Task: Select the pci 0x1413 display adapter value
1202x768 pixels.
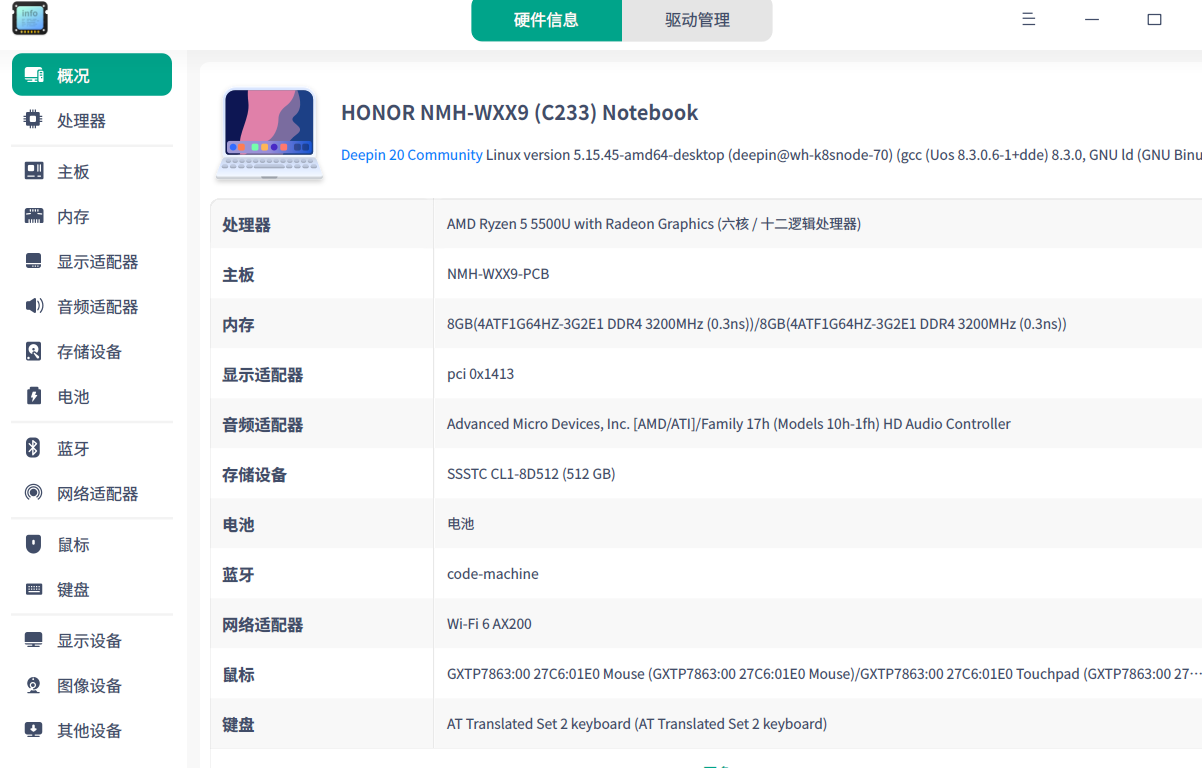Action: (x=481, y=374)
